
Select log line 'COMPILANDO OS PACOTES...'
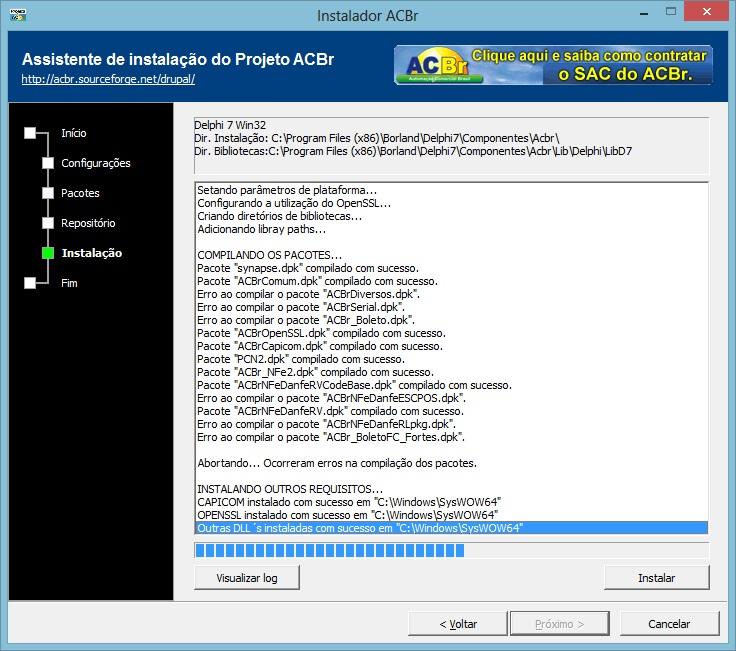pyautogui.click(x=269, y=255)
